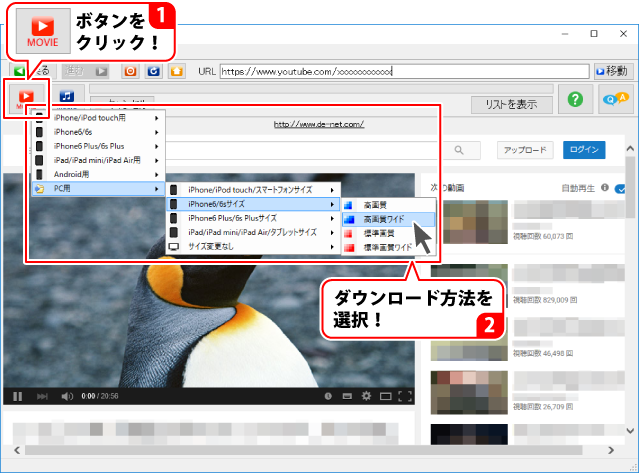Expand arrow beside サイズ変更なし
This screenshot has width=640, height=473.
pyautogui.click(x=332, y=247)
